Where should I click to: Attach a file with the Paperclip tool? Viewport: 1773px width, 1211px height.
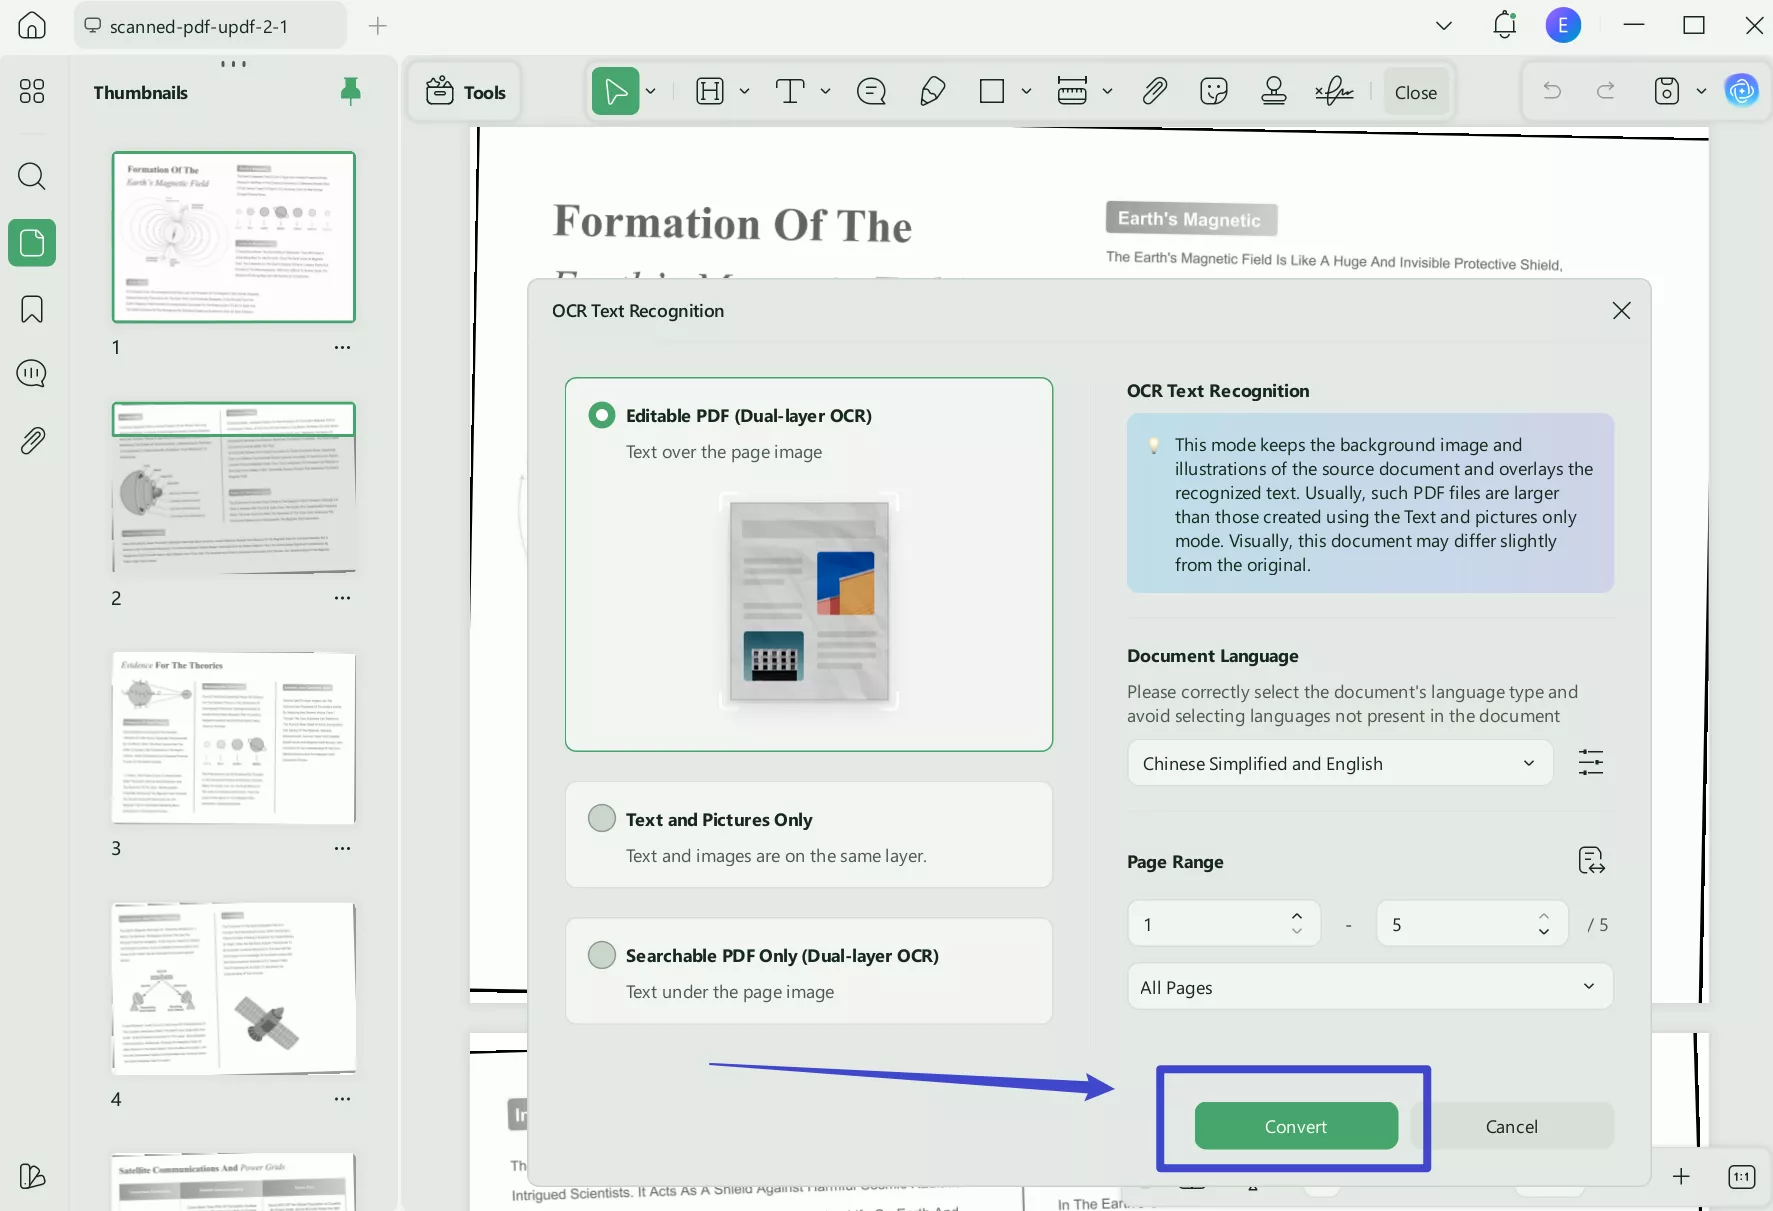[x=1154, y=91]
